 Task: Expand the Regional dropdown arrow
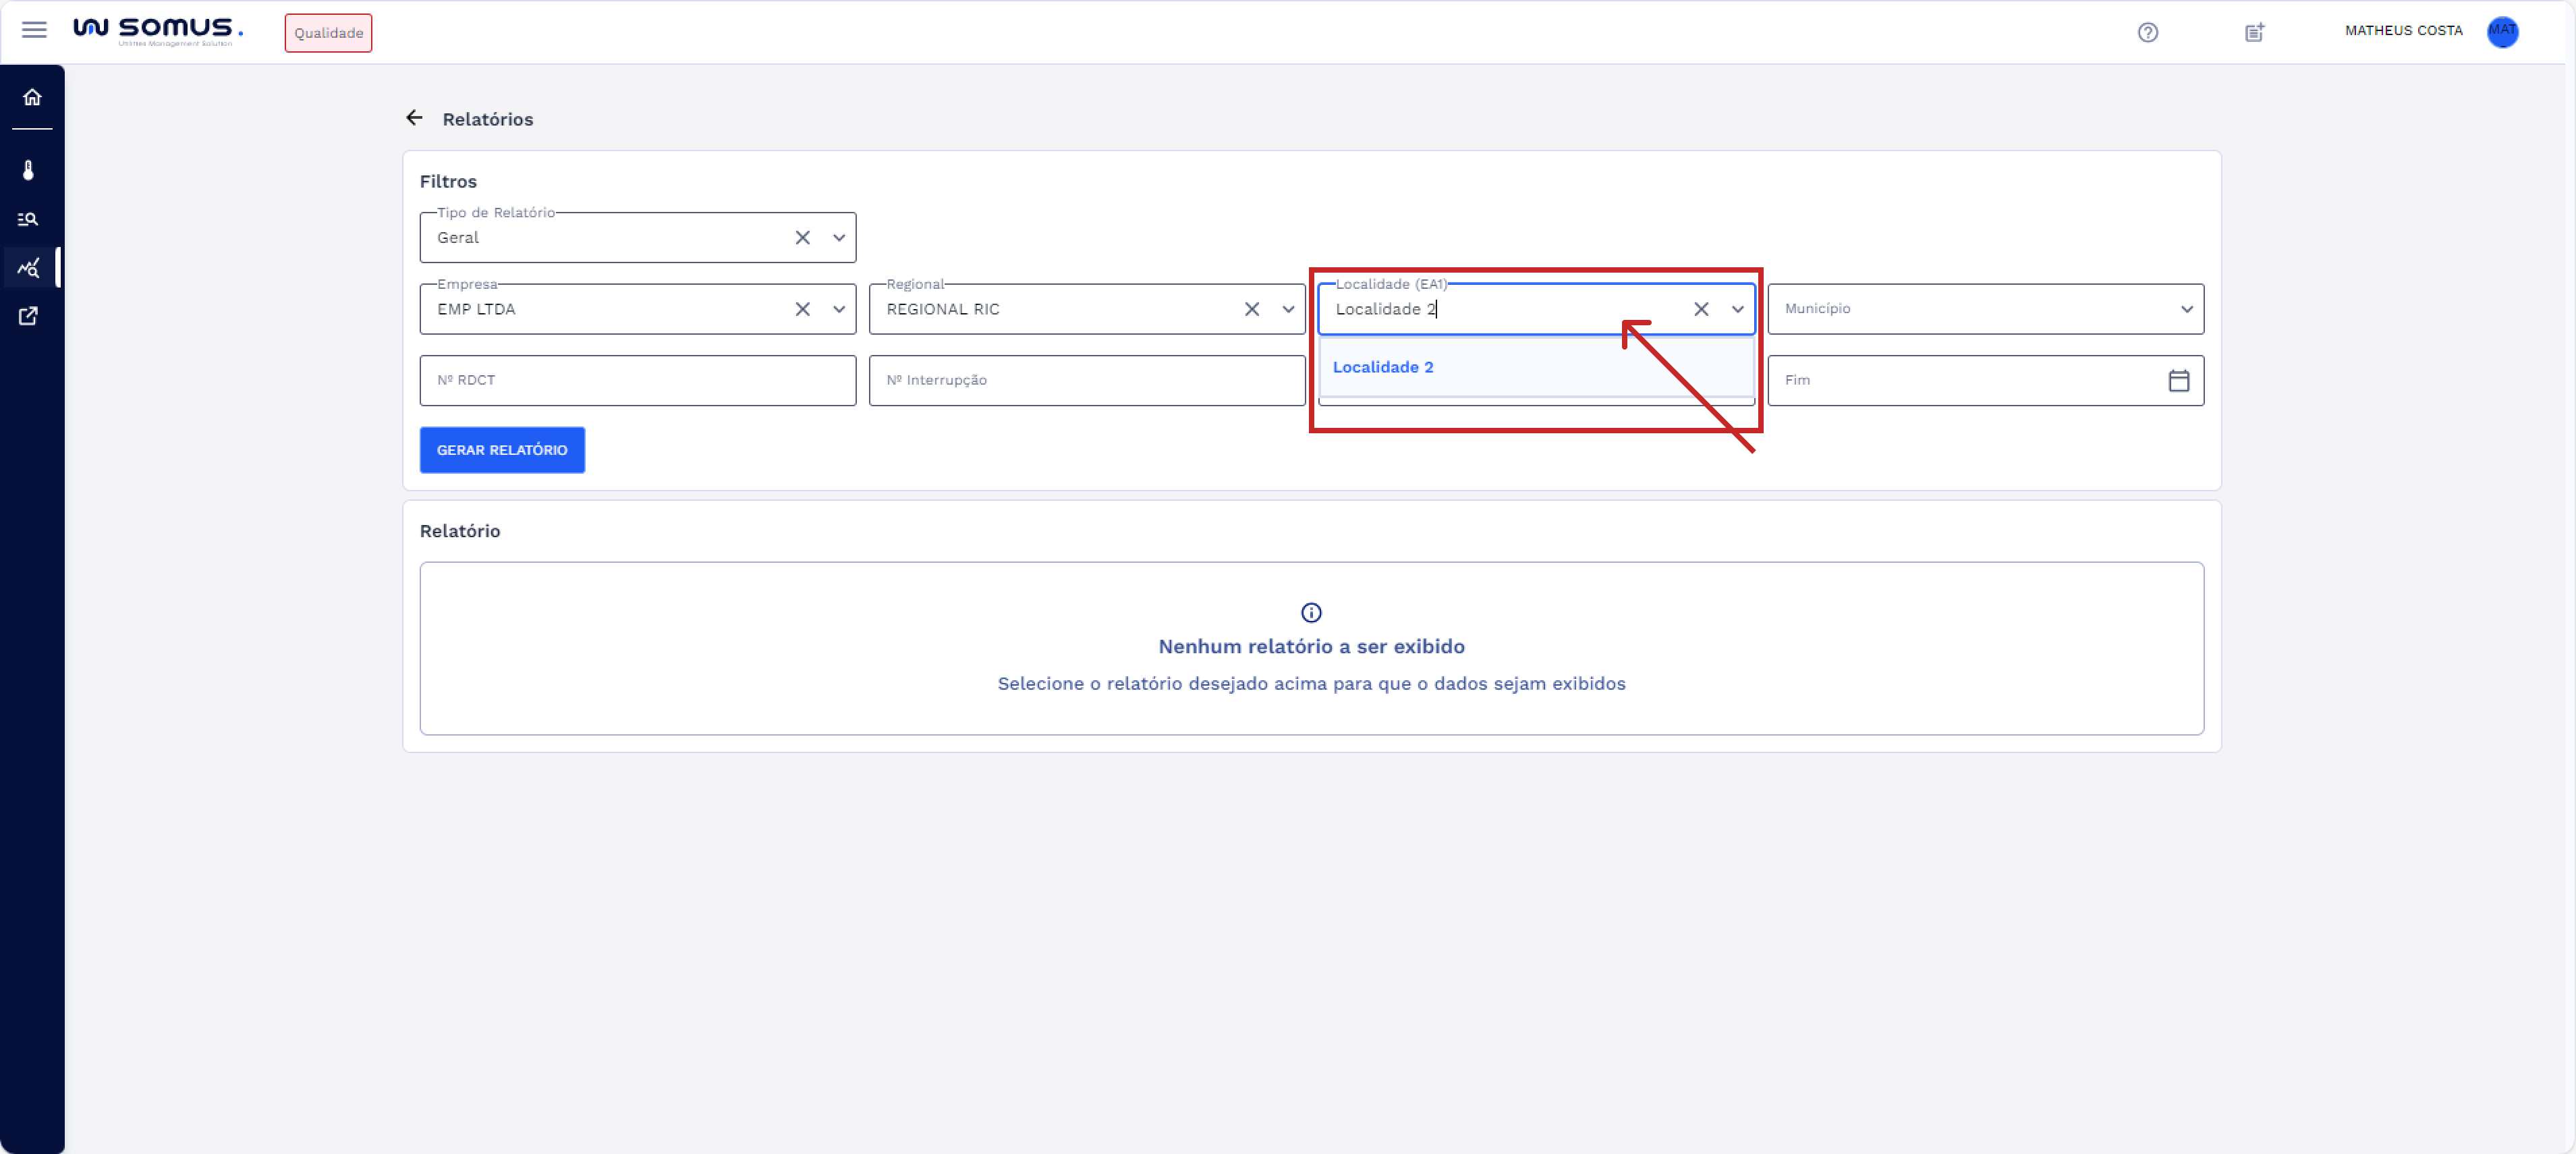[1287, 309]
